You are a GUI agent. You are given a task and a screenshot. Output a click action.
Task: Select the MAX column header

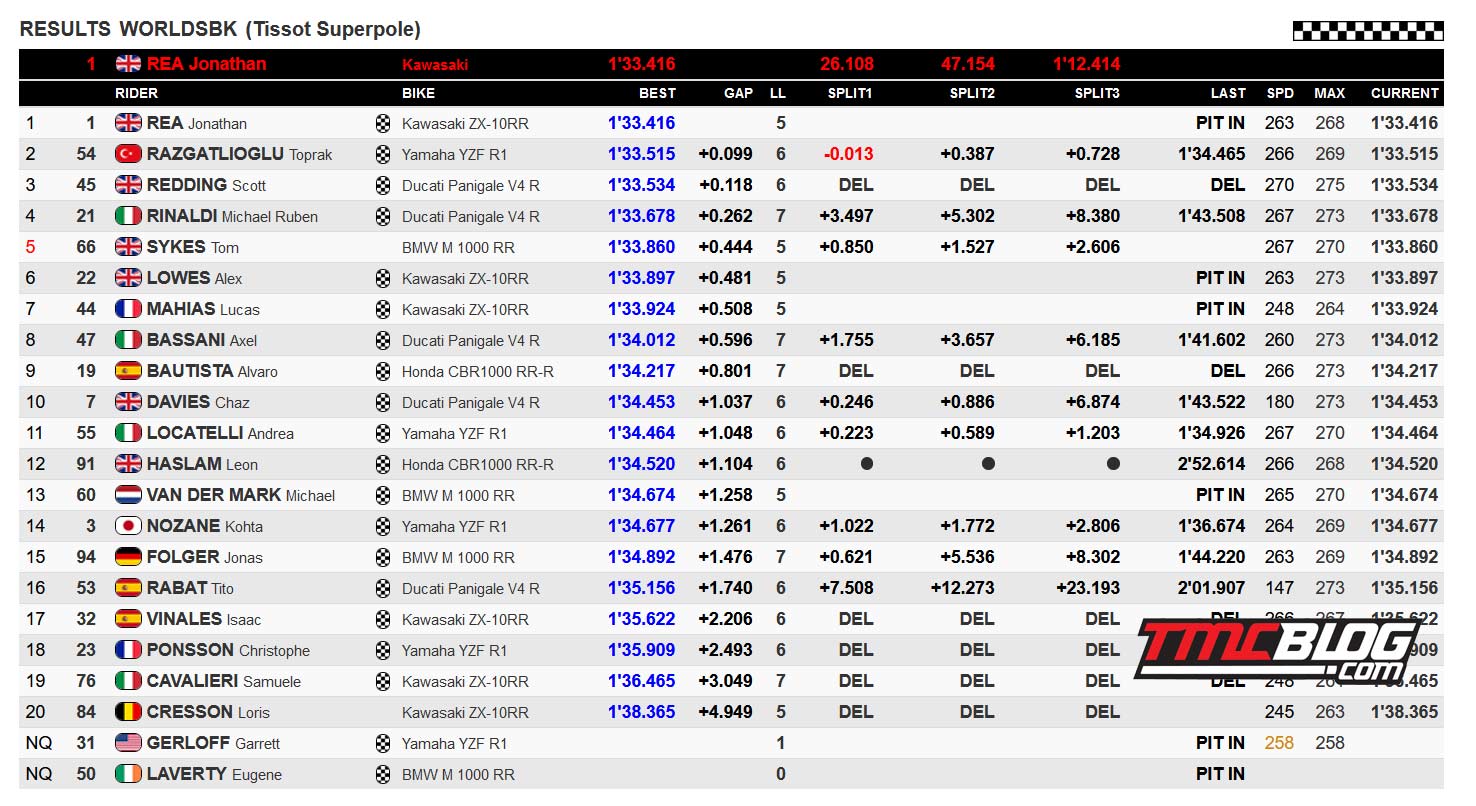[1329, 93]
